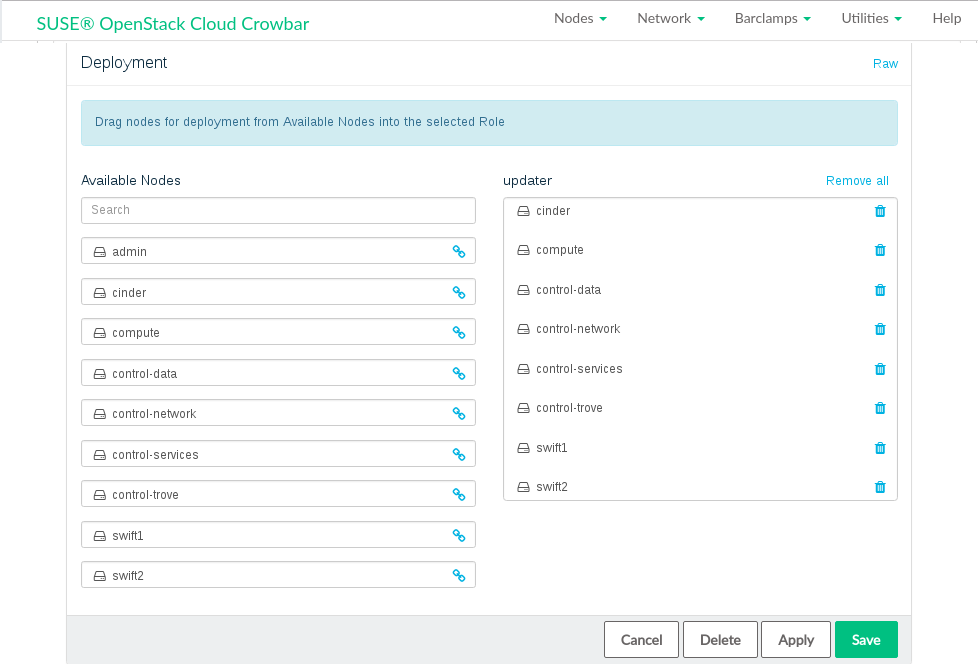Viewport: 978px width, 664px height.
Task: Click link icon next to control-trove node
Action: click(459, 495)
